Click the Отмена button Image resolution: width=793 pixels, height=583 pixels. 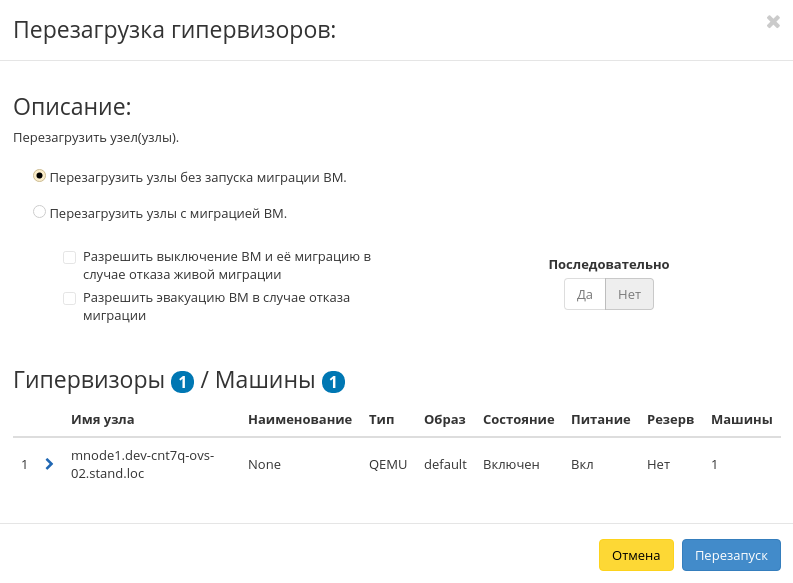636,555
